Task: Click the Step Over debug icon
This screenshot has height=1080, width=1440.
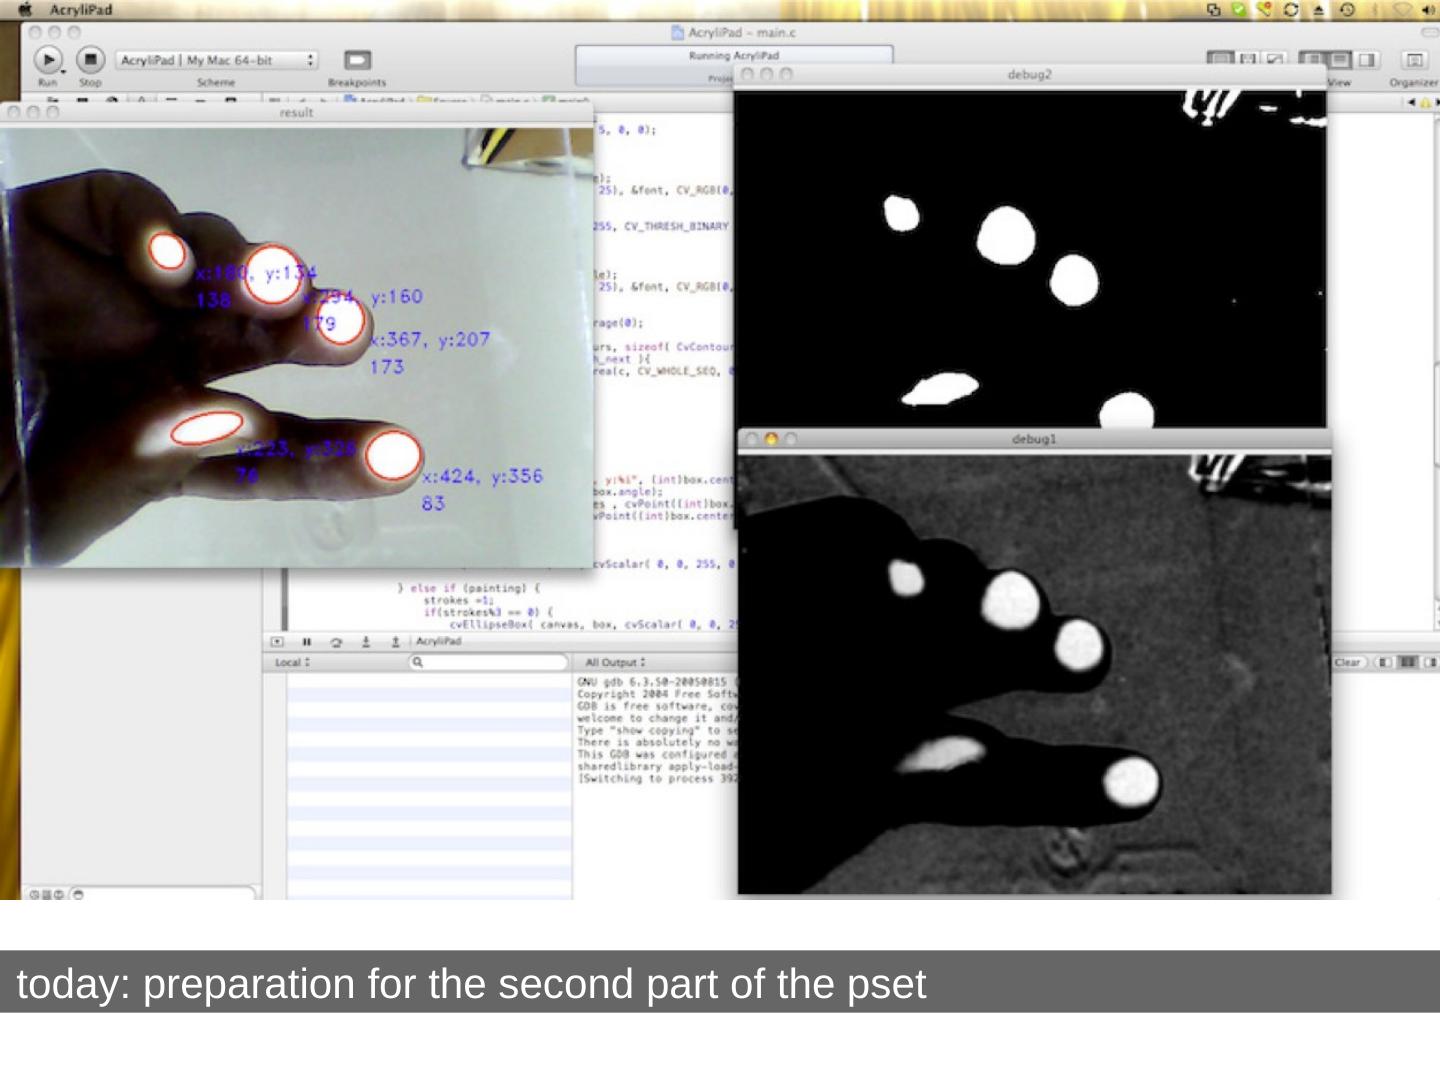Action: pos(336,642)
